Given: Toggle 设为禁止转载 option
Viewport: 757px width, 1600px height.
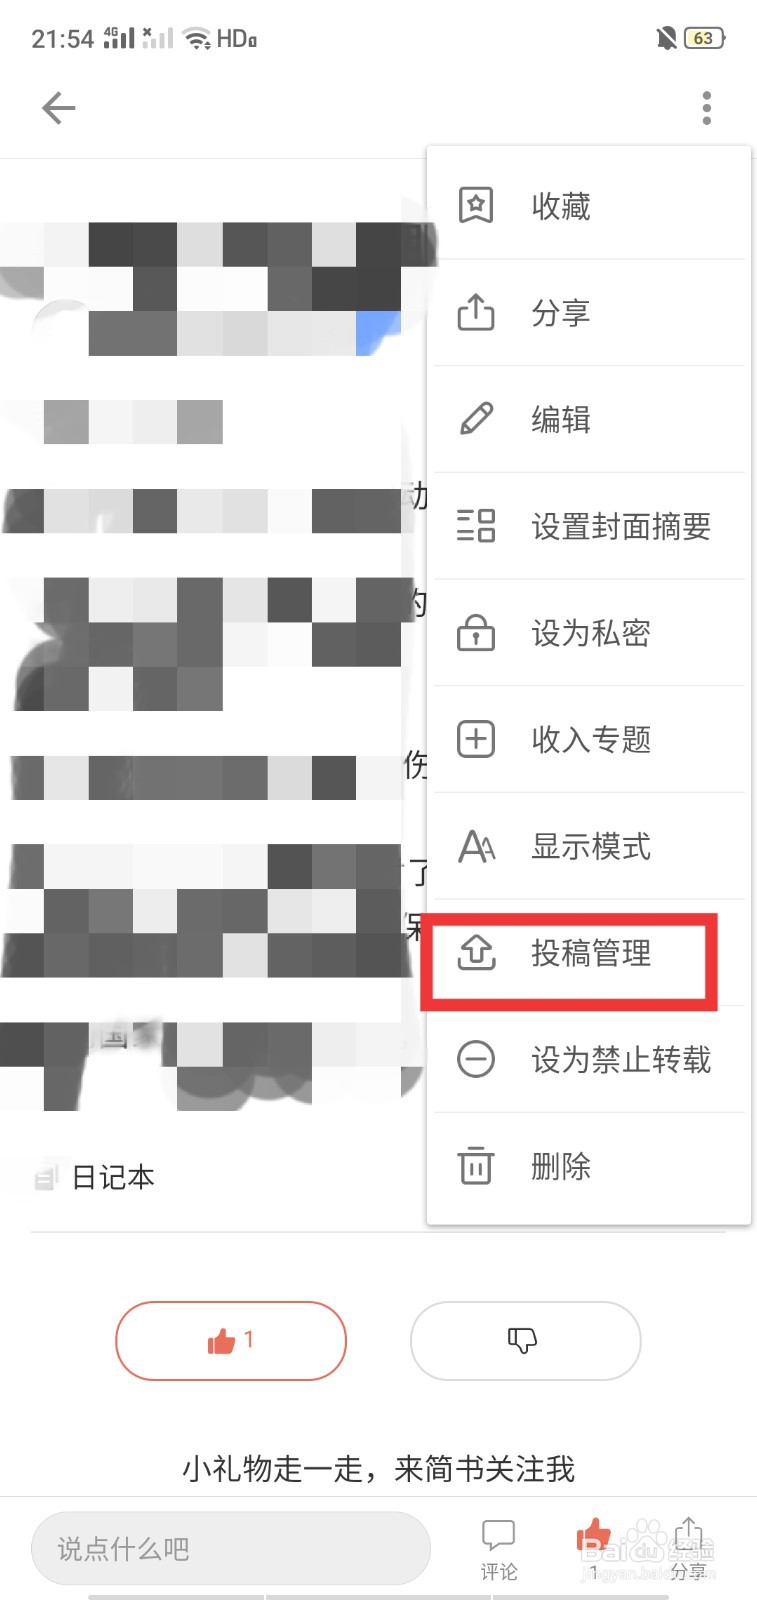Looking at the screenshot, I should point(589,1059).
